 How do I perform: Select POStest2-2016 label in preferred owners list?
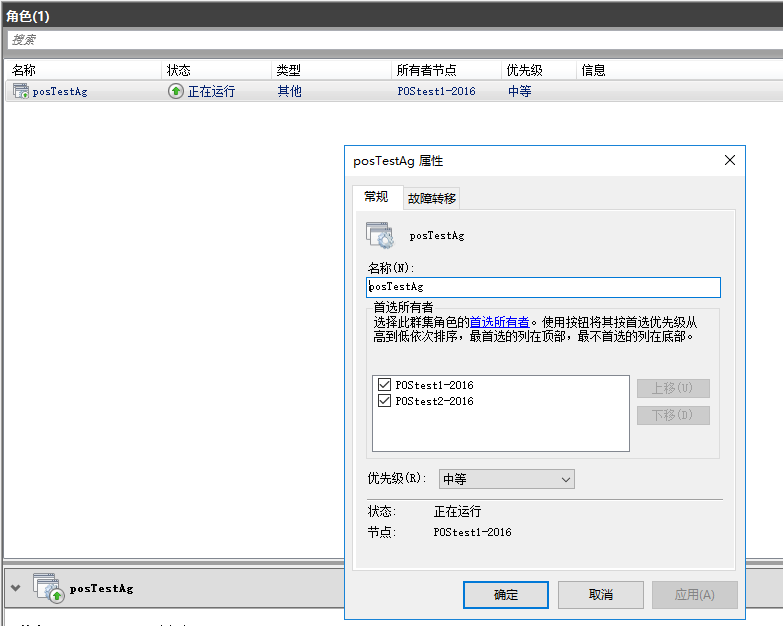[x=434, y=401]
